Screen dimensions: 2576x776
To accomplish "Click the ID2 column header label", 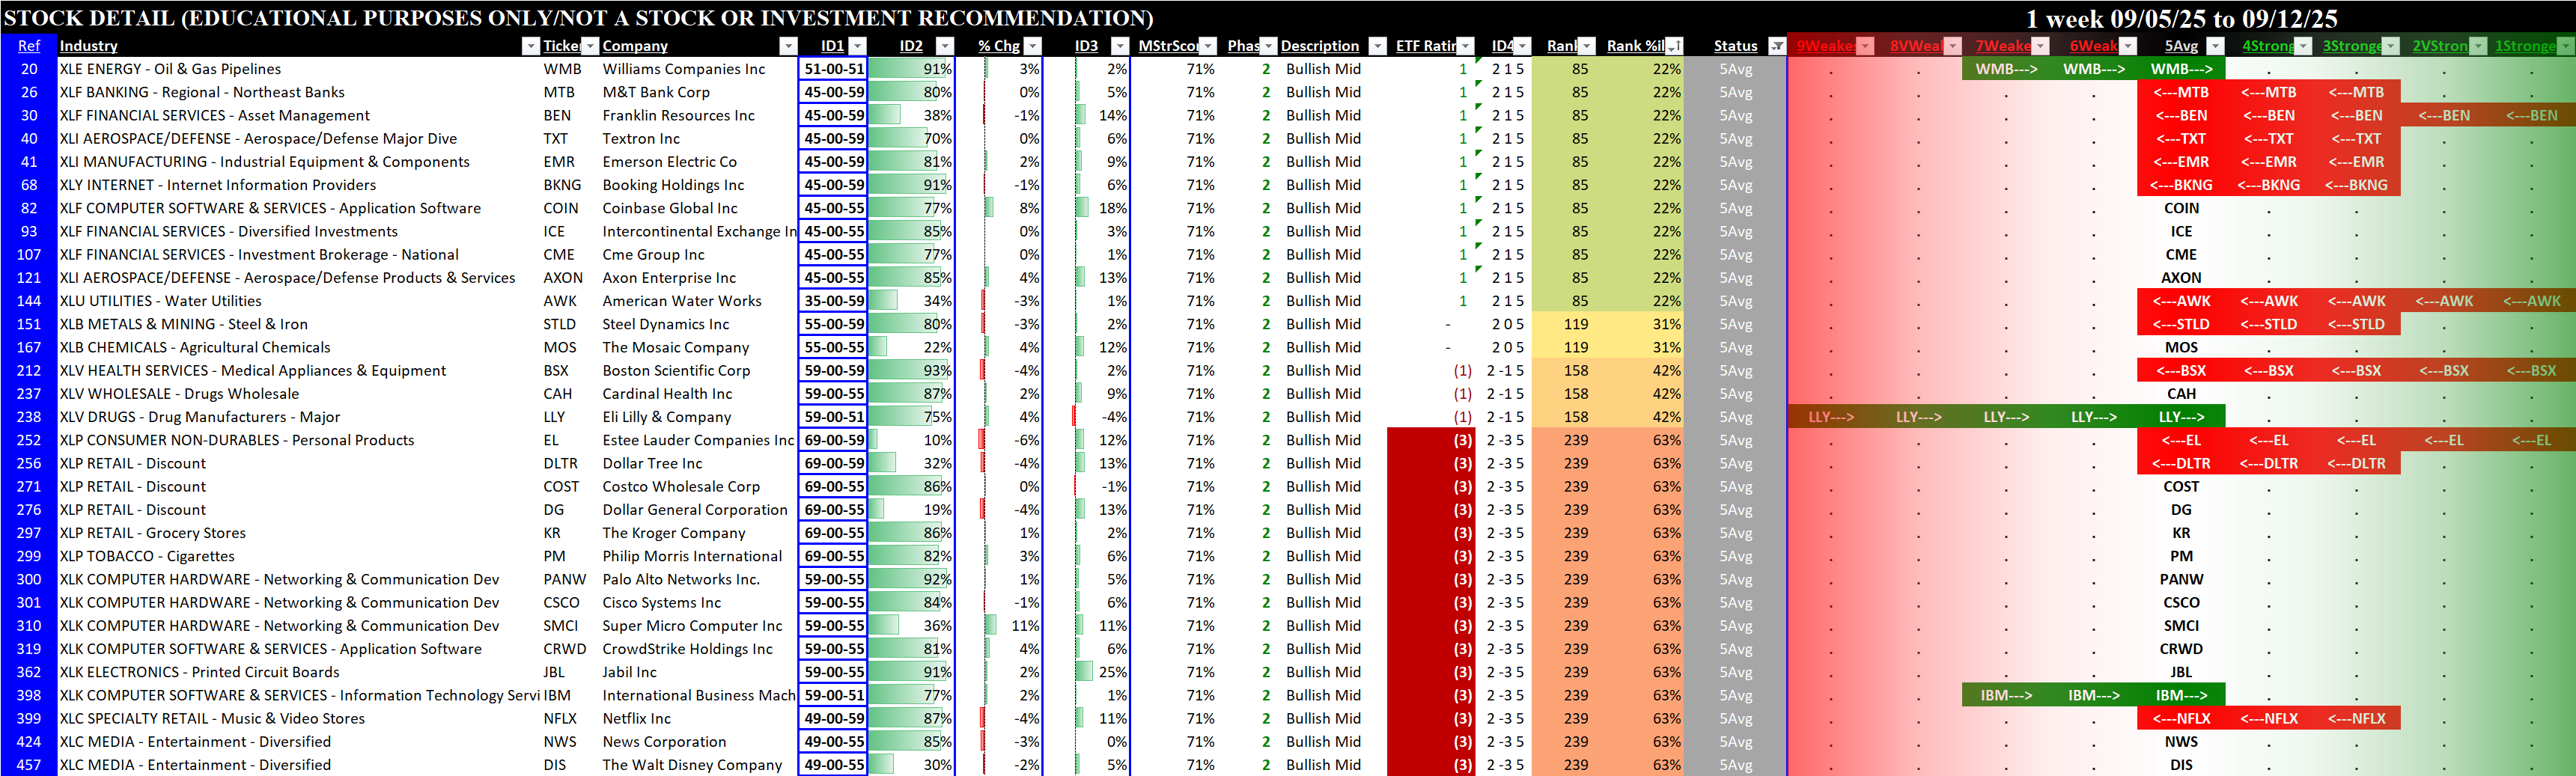I will coord(910,46).
